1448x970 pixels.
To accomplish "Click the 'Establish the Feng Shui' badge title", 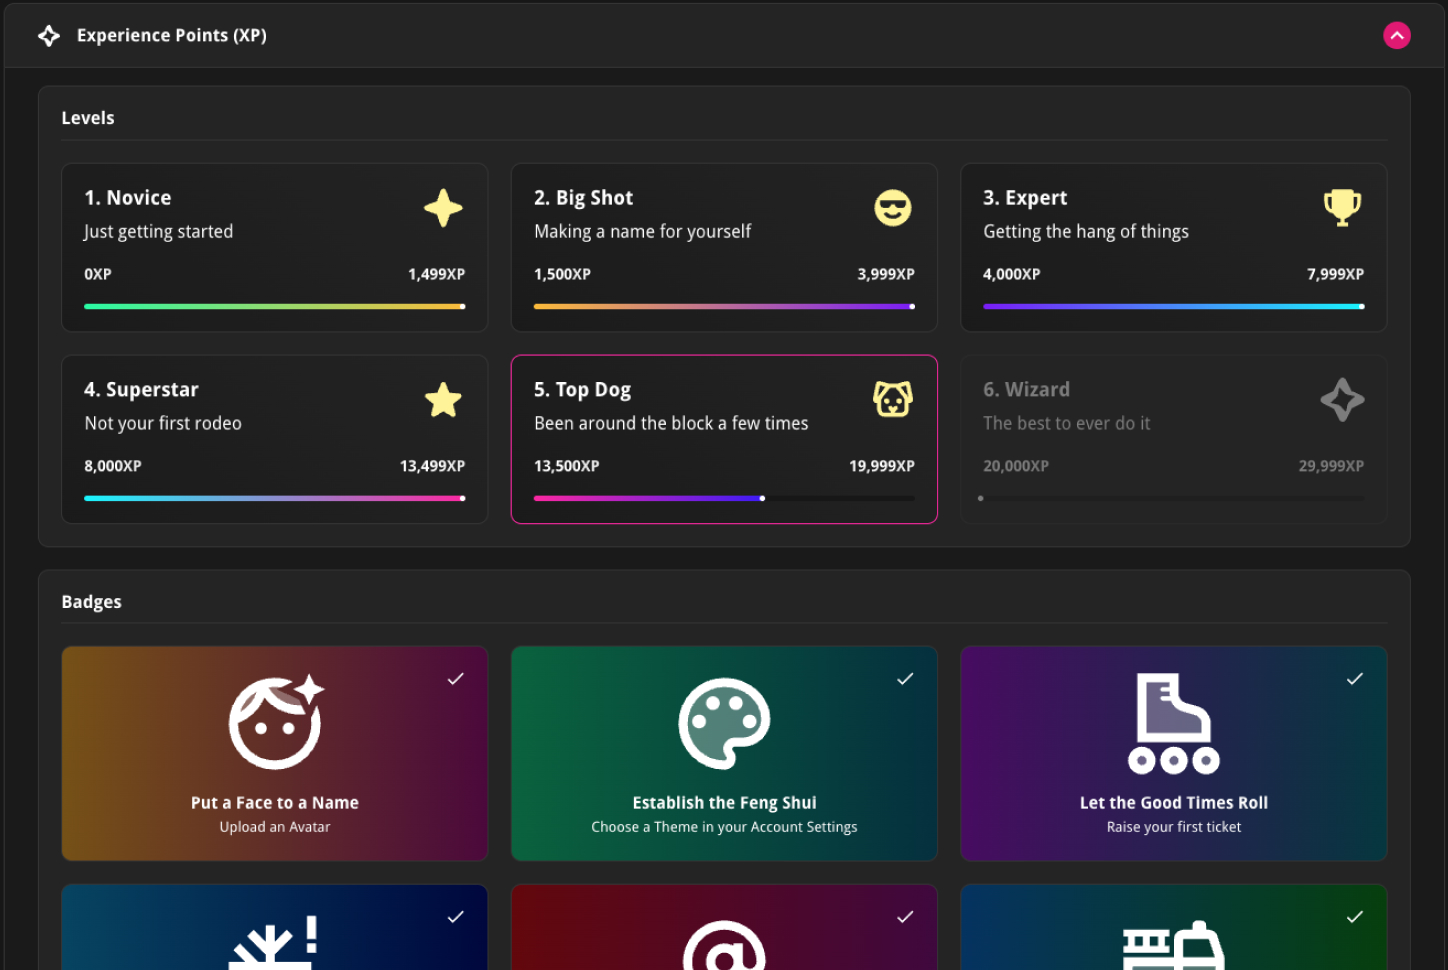I will click(724, 803).
